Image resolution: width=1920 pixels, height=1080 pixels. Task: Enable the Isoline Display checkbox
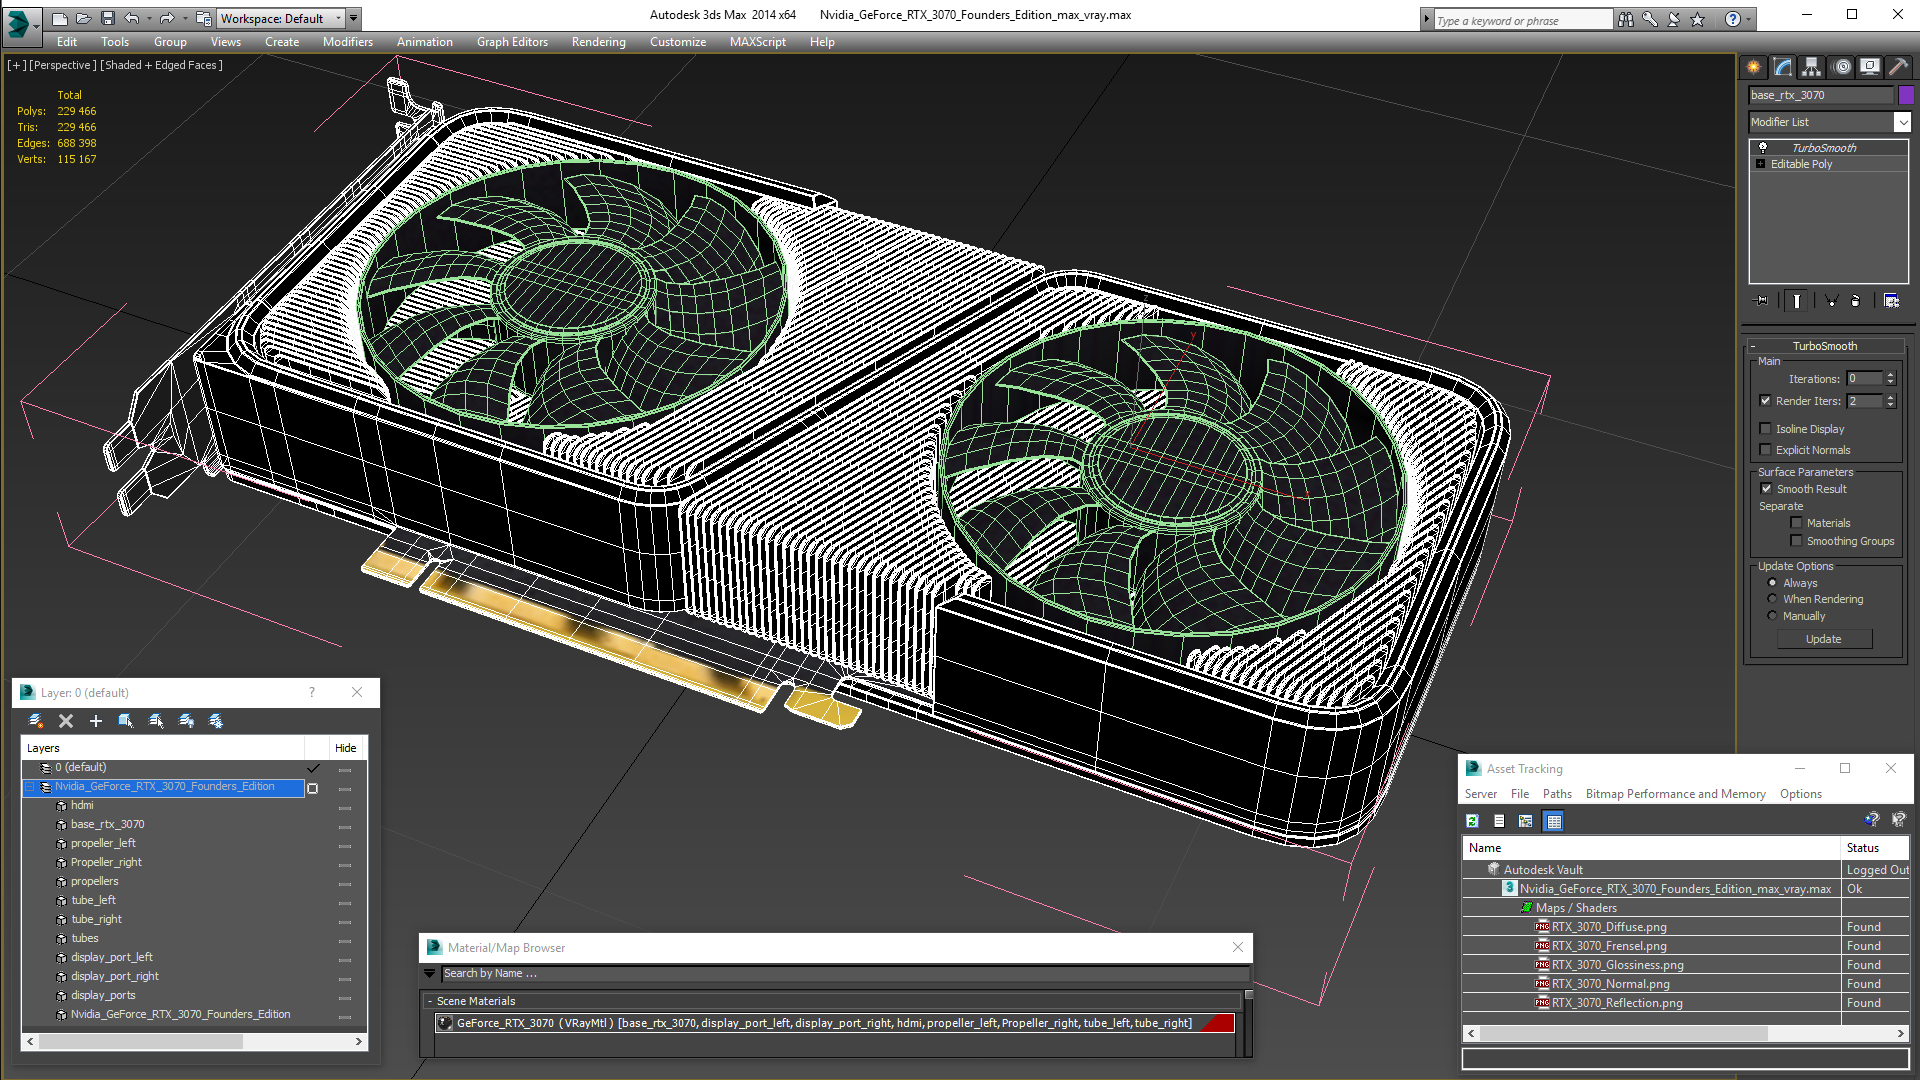pos(1766,428)
